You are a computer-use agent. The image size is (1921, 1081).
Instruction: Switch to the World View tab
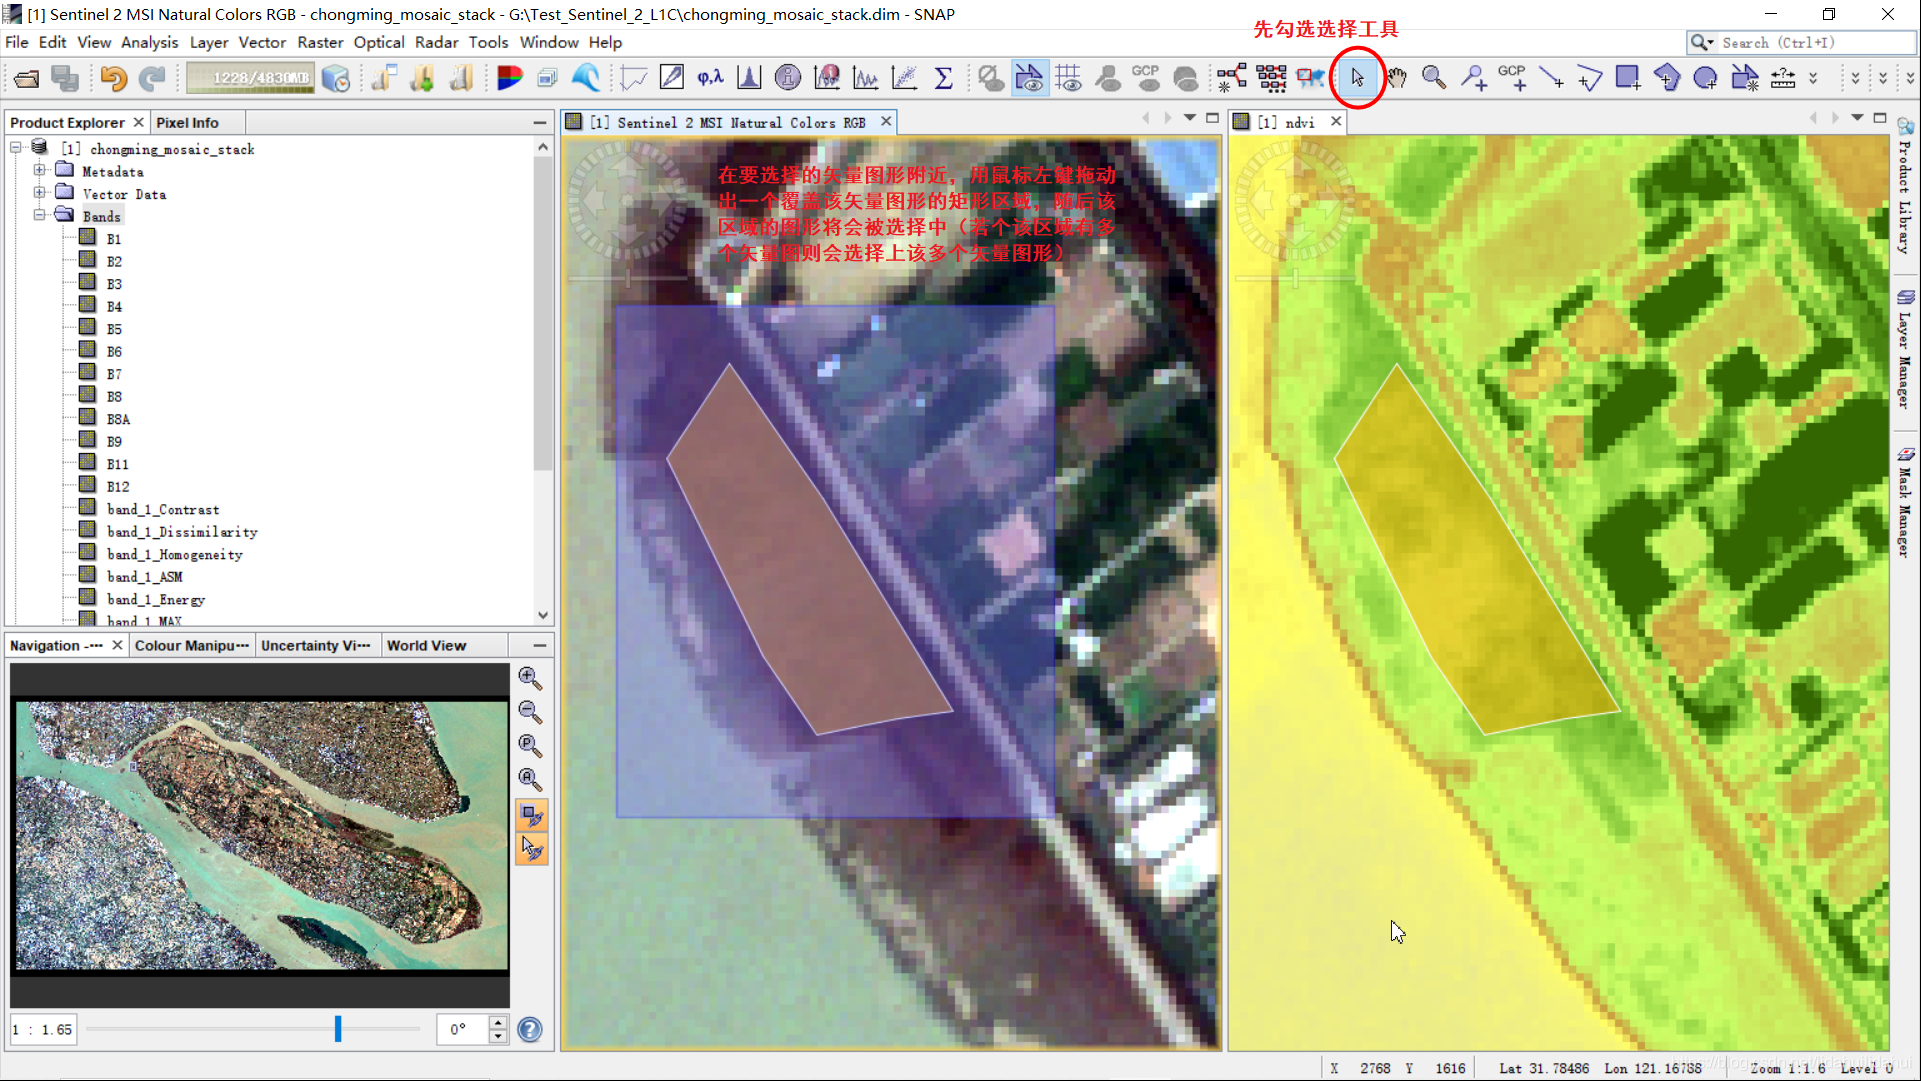click(x=426, y=644)
